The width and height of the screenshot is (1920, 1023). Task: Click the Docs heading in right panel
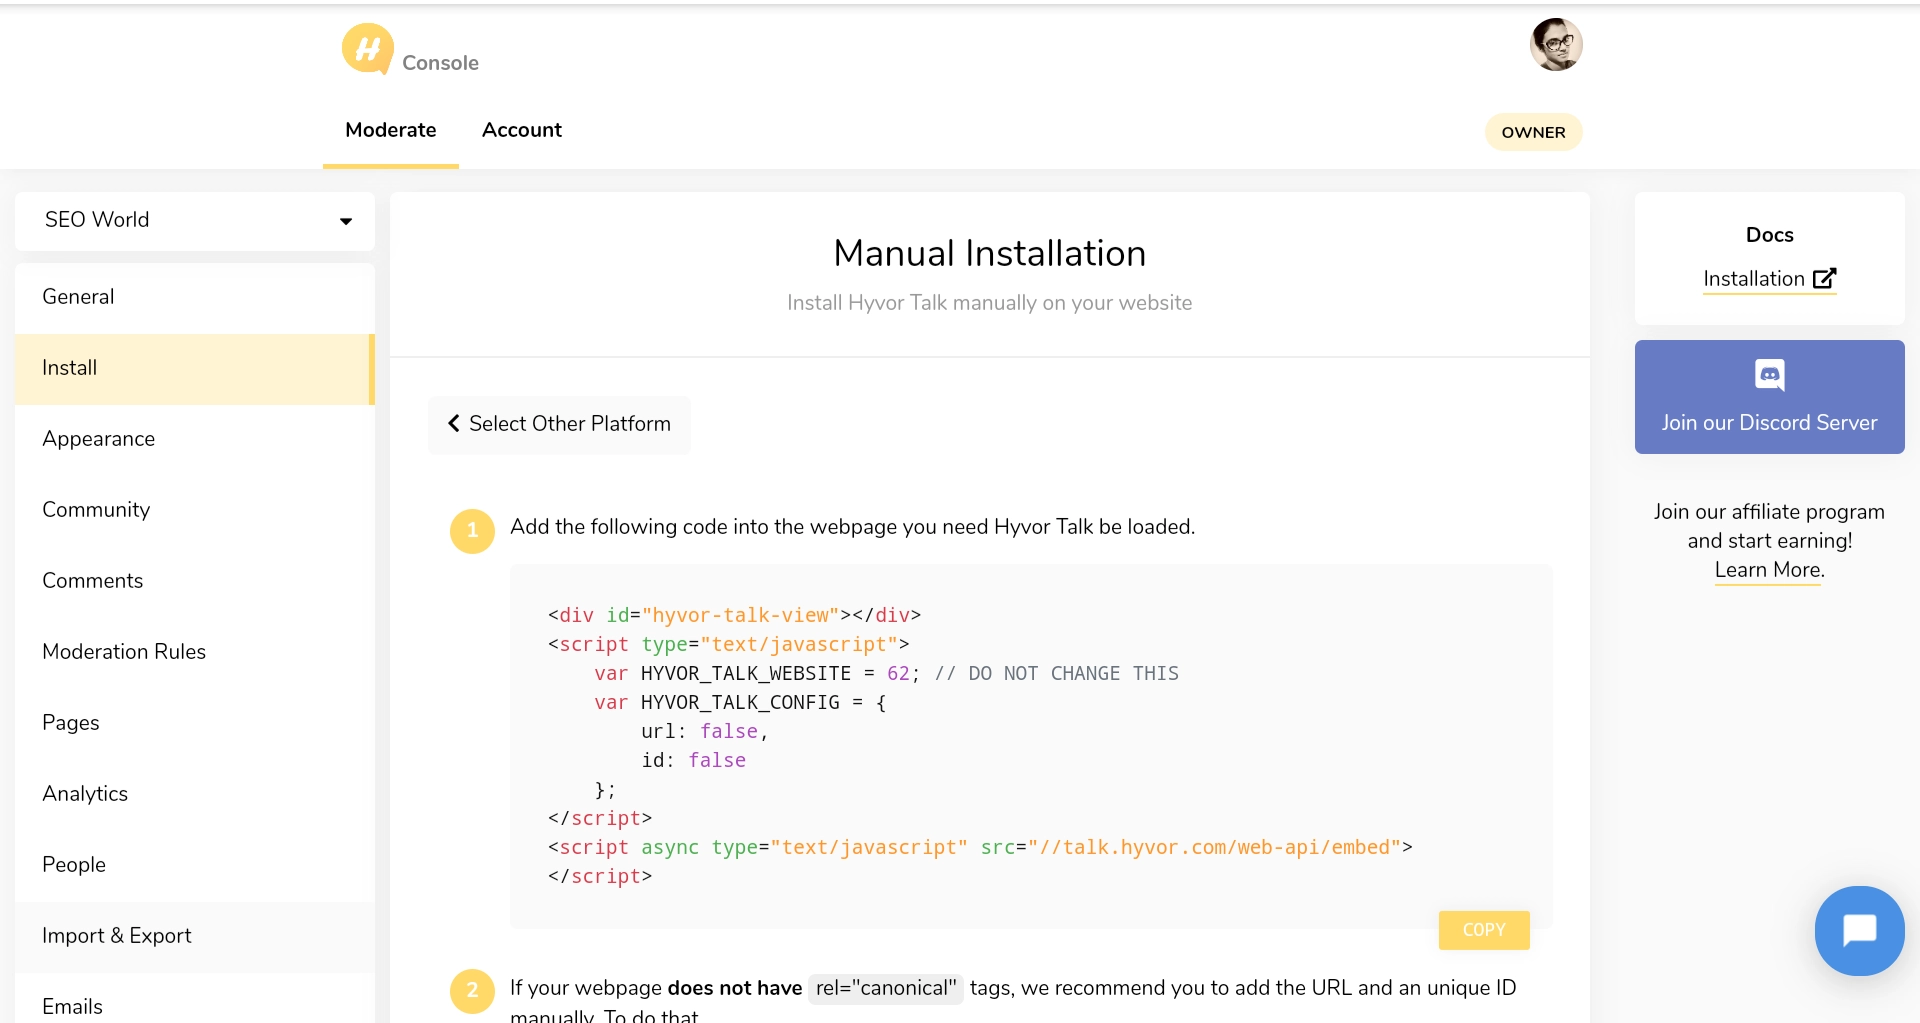[x=1769, y=235]
